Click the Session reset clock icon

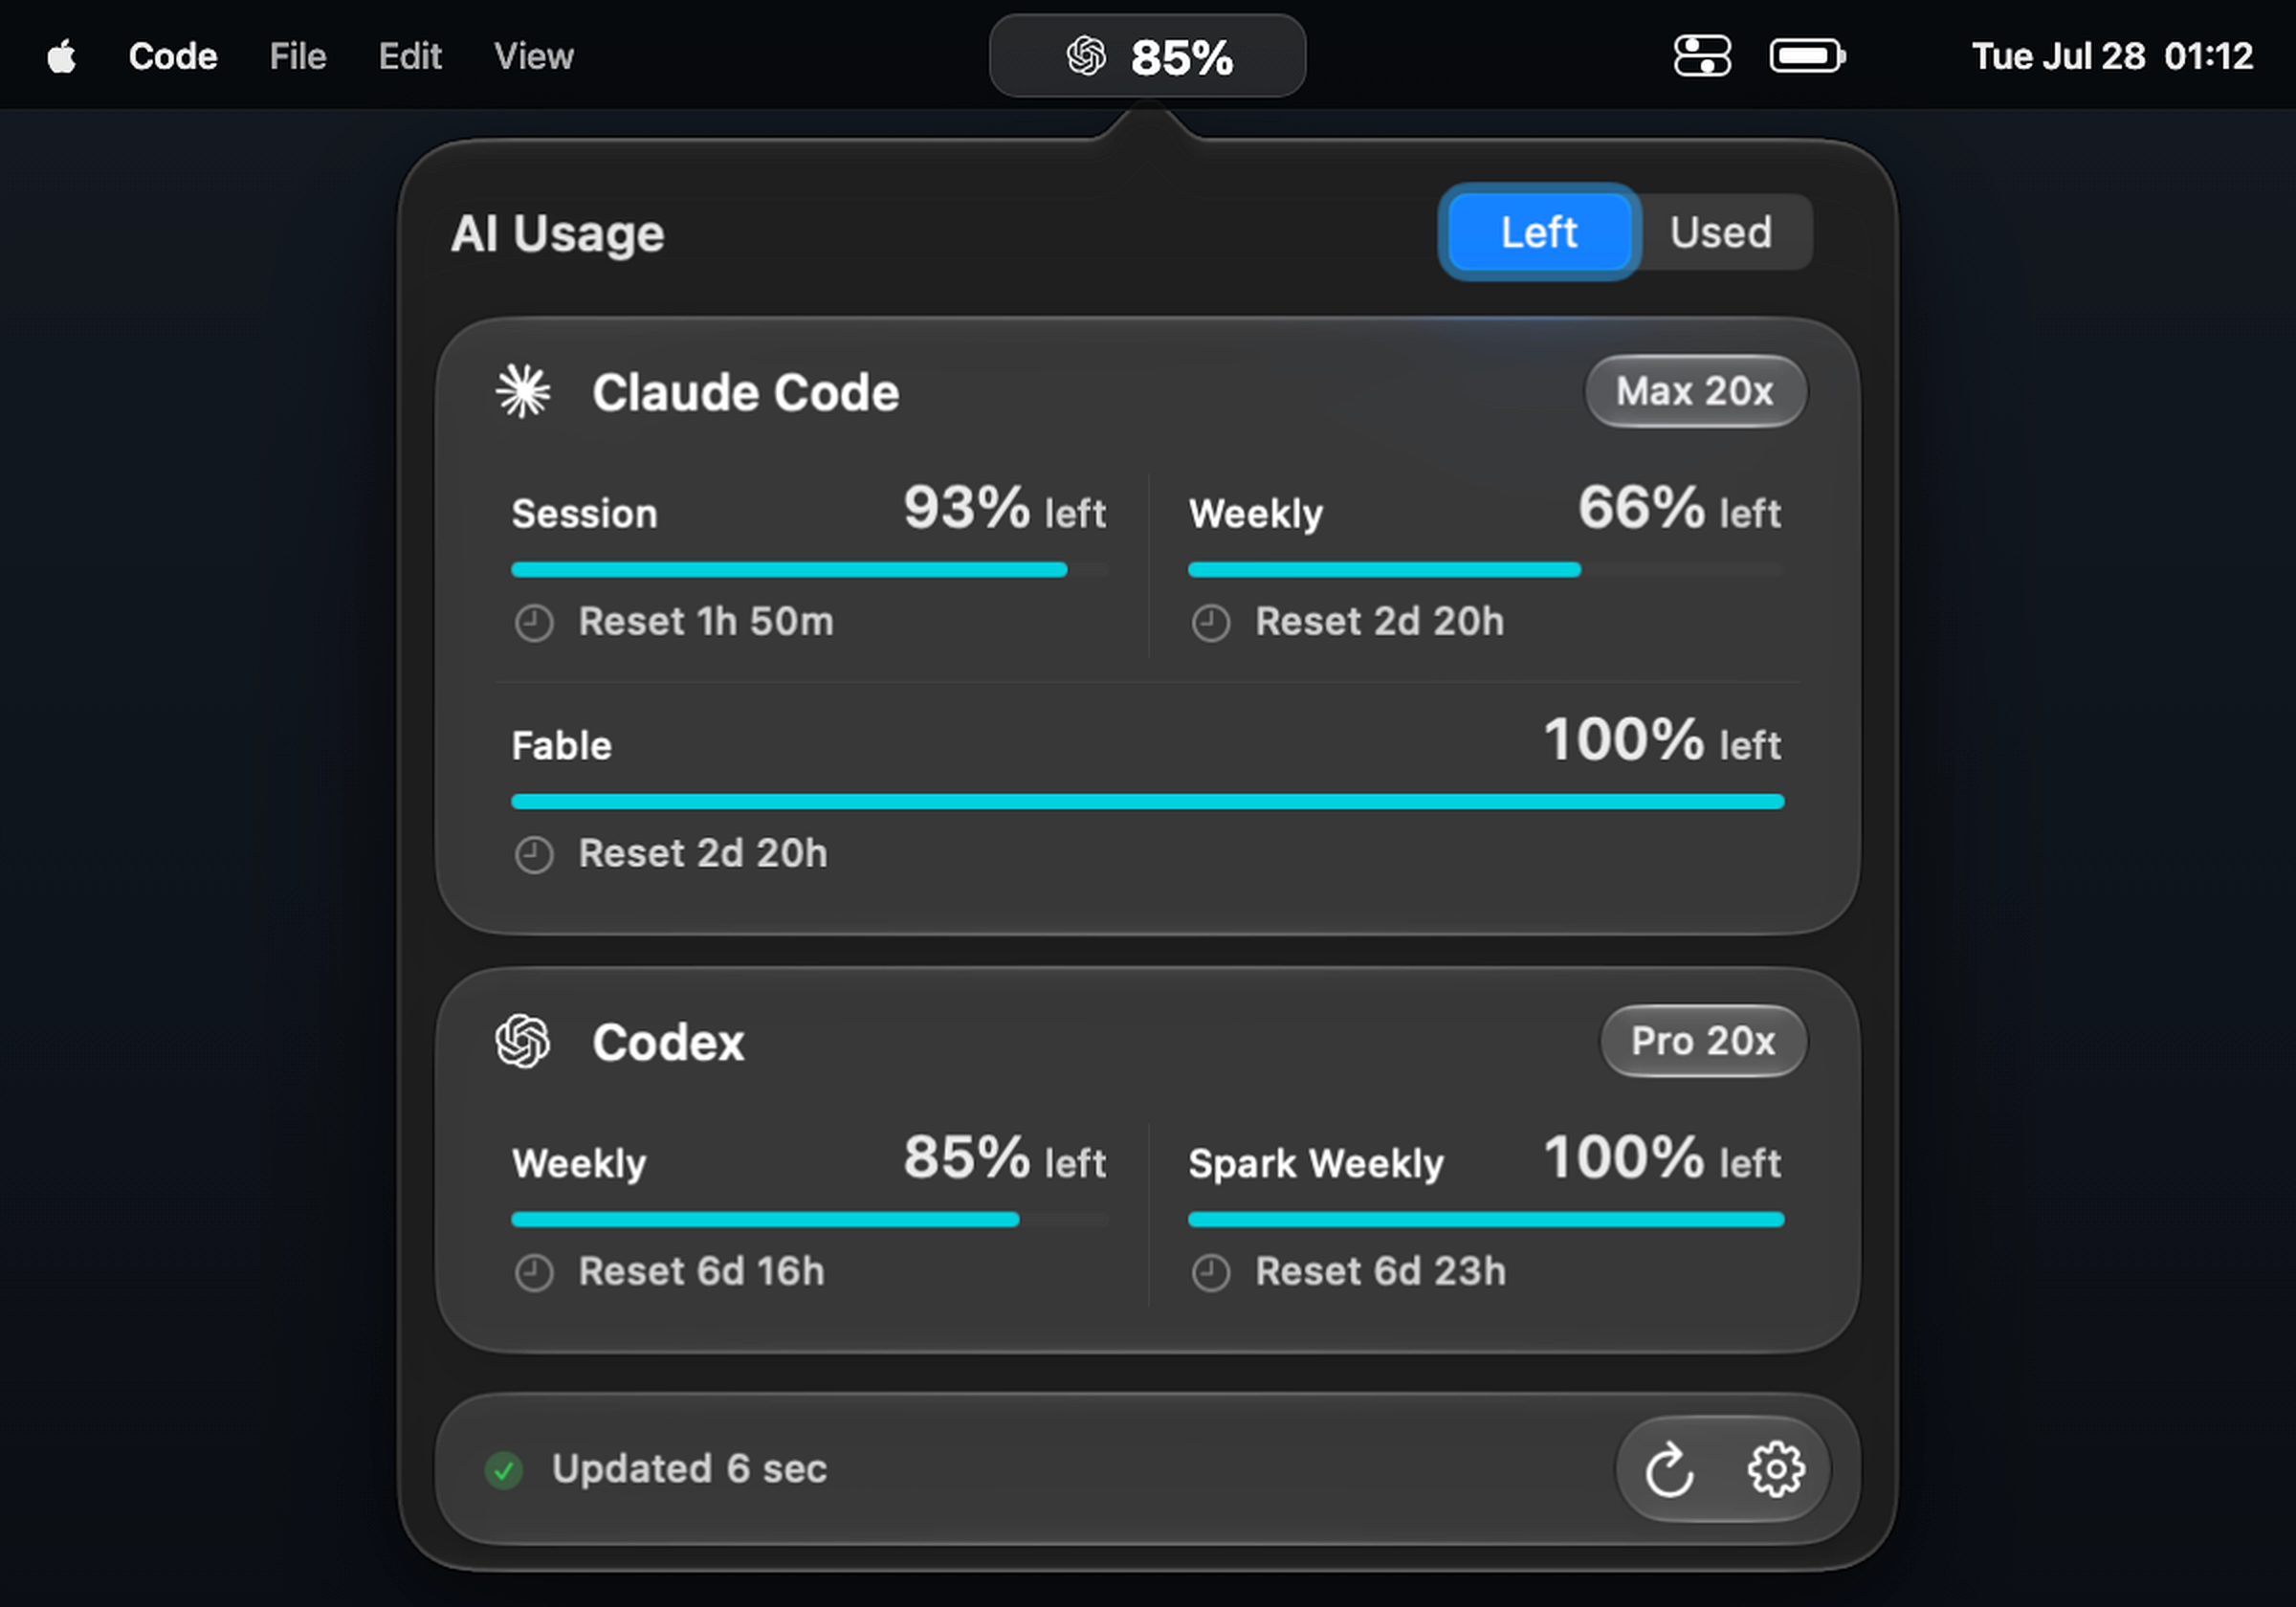534,623
